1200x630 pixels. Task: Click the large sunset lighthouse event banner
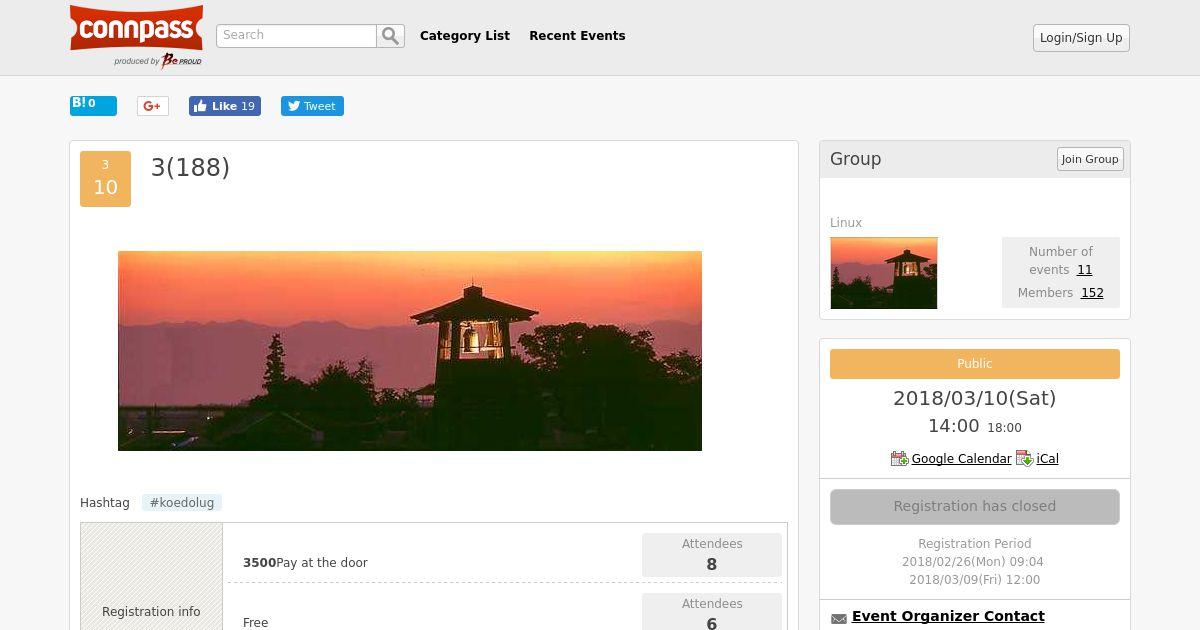coord(410,351)
